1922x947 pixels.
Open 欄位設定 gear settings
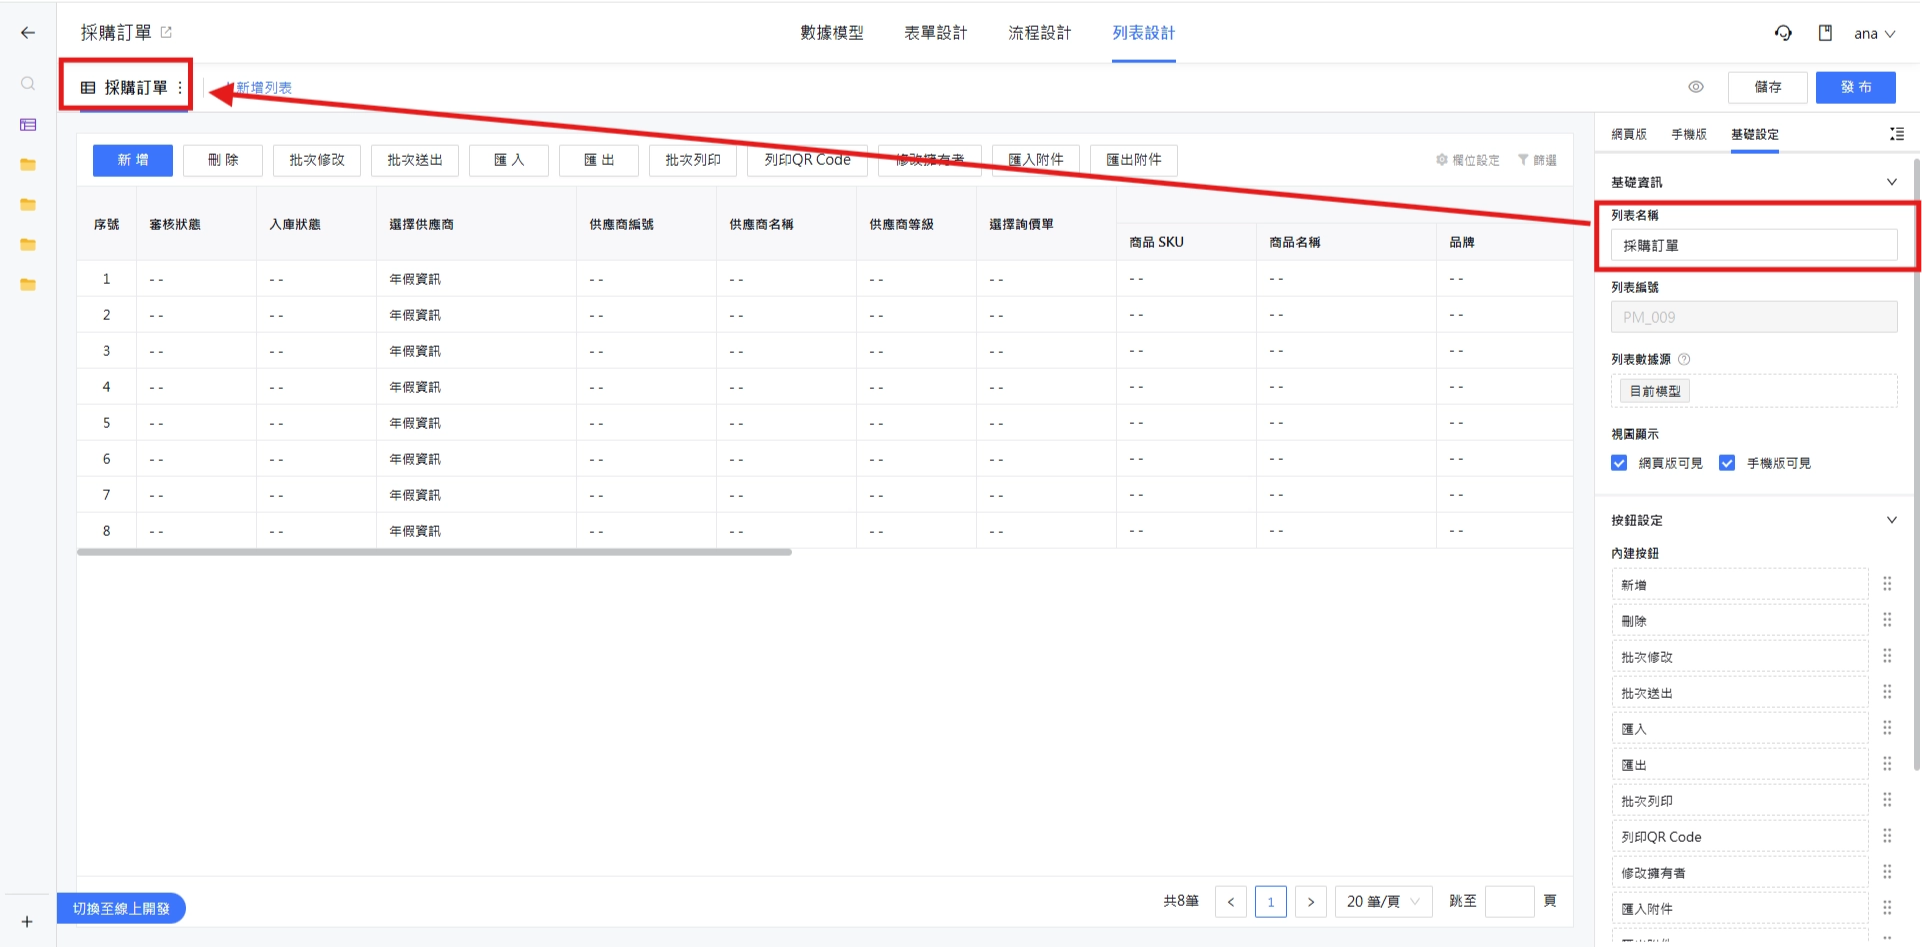click(x=1468, y=160)
